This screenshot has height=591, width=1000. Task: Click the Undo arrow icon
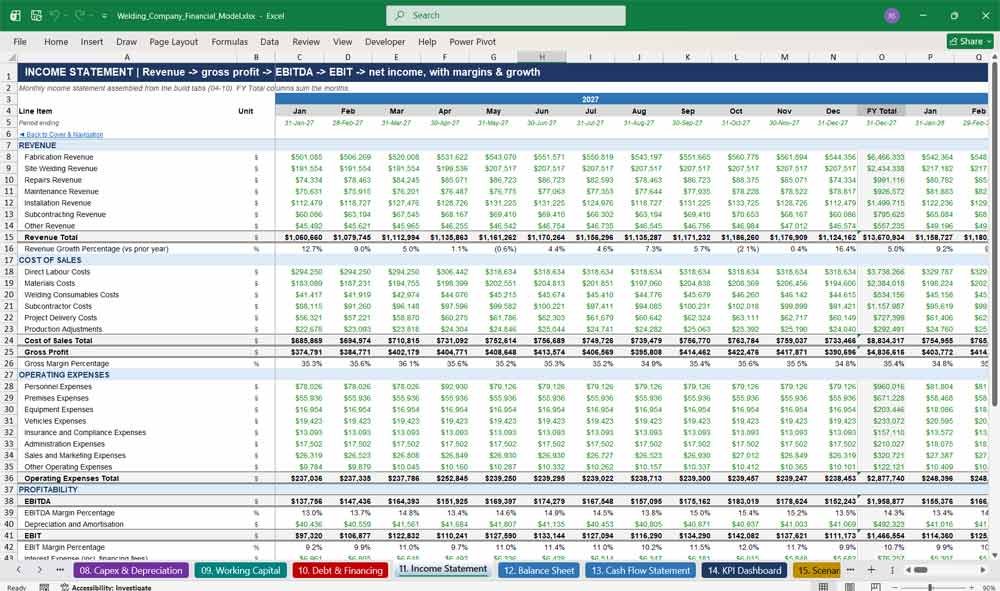coord(55,15)
